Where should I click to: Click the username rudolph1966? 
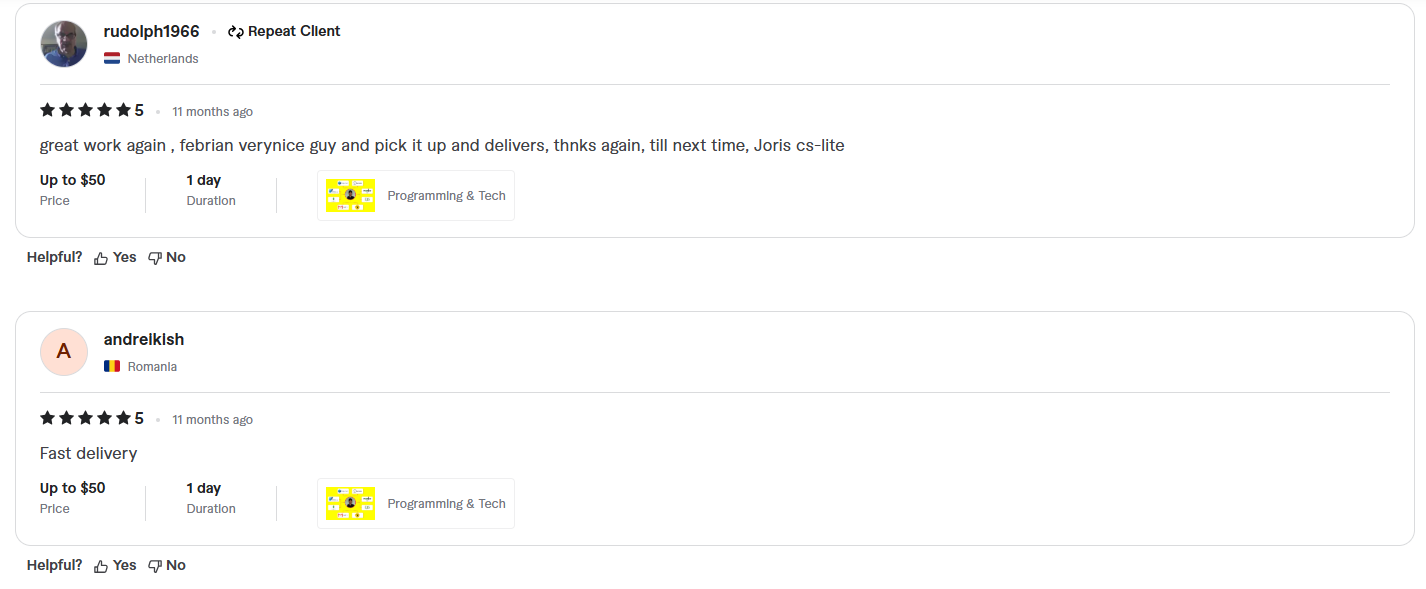click(151, 31)
